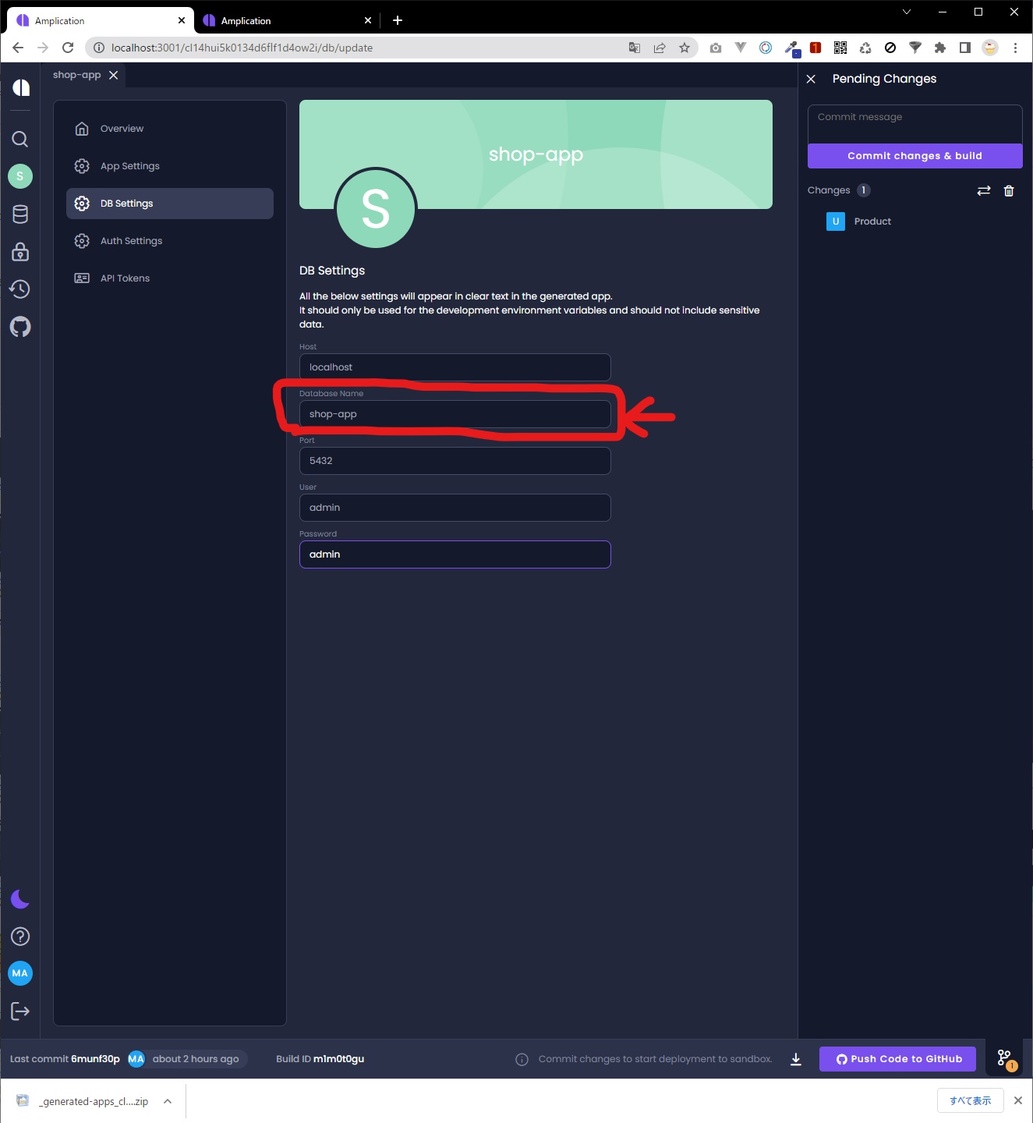Click the Build ID m1m0t0gu
Screen dimensions: 1033x1123
(x=338, y=1059)
